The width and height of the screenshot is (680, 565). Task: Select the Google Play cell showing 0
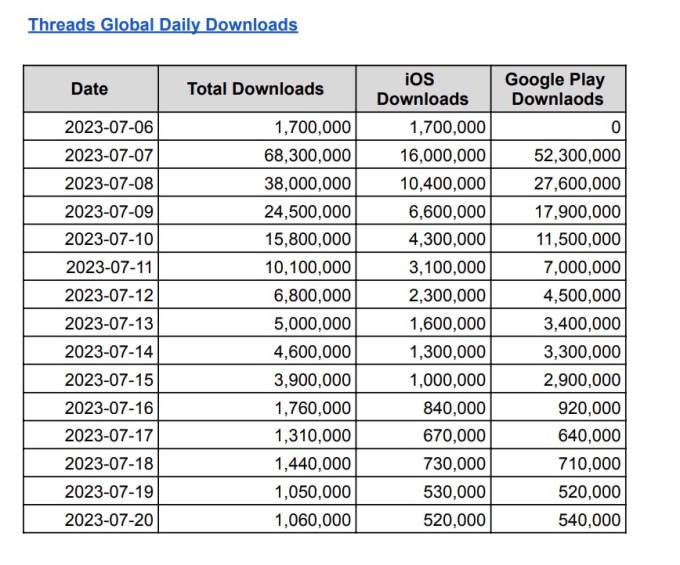click(614, 127)
